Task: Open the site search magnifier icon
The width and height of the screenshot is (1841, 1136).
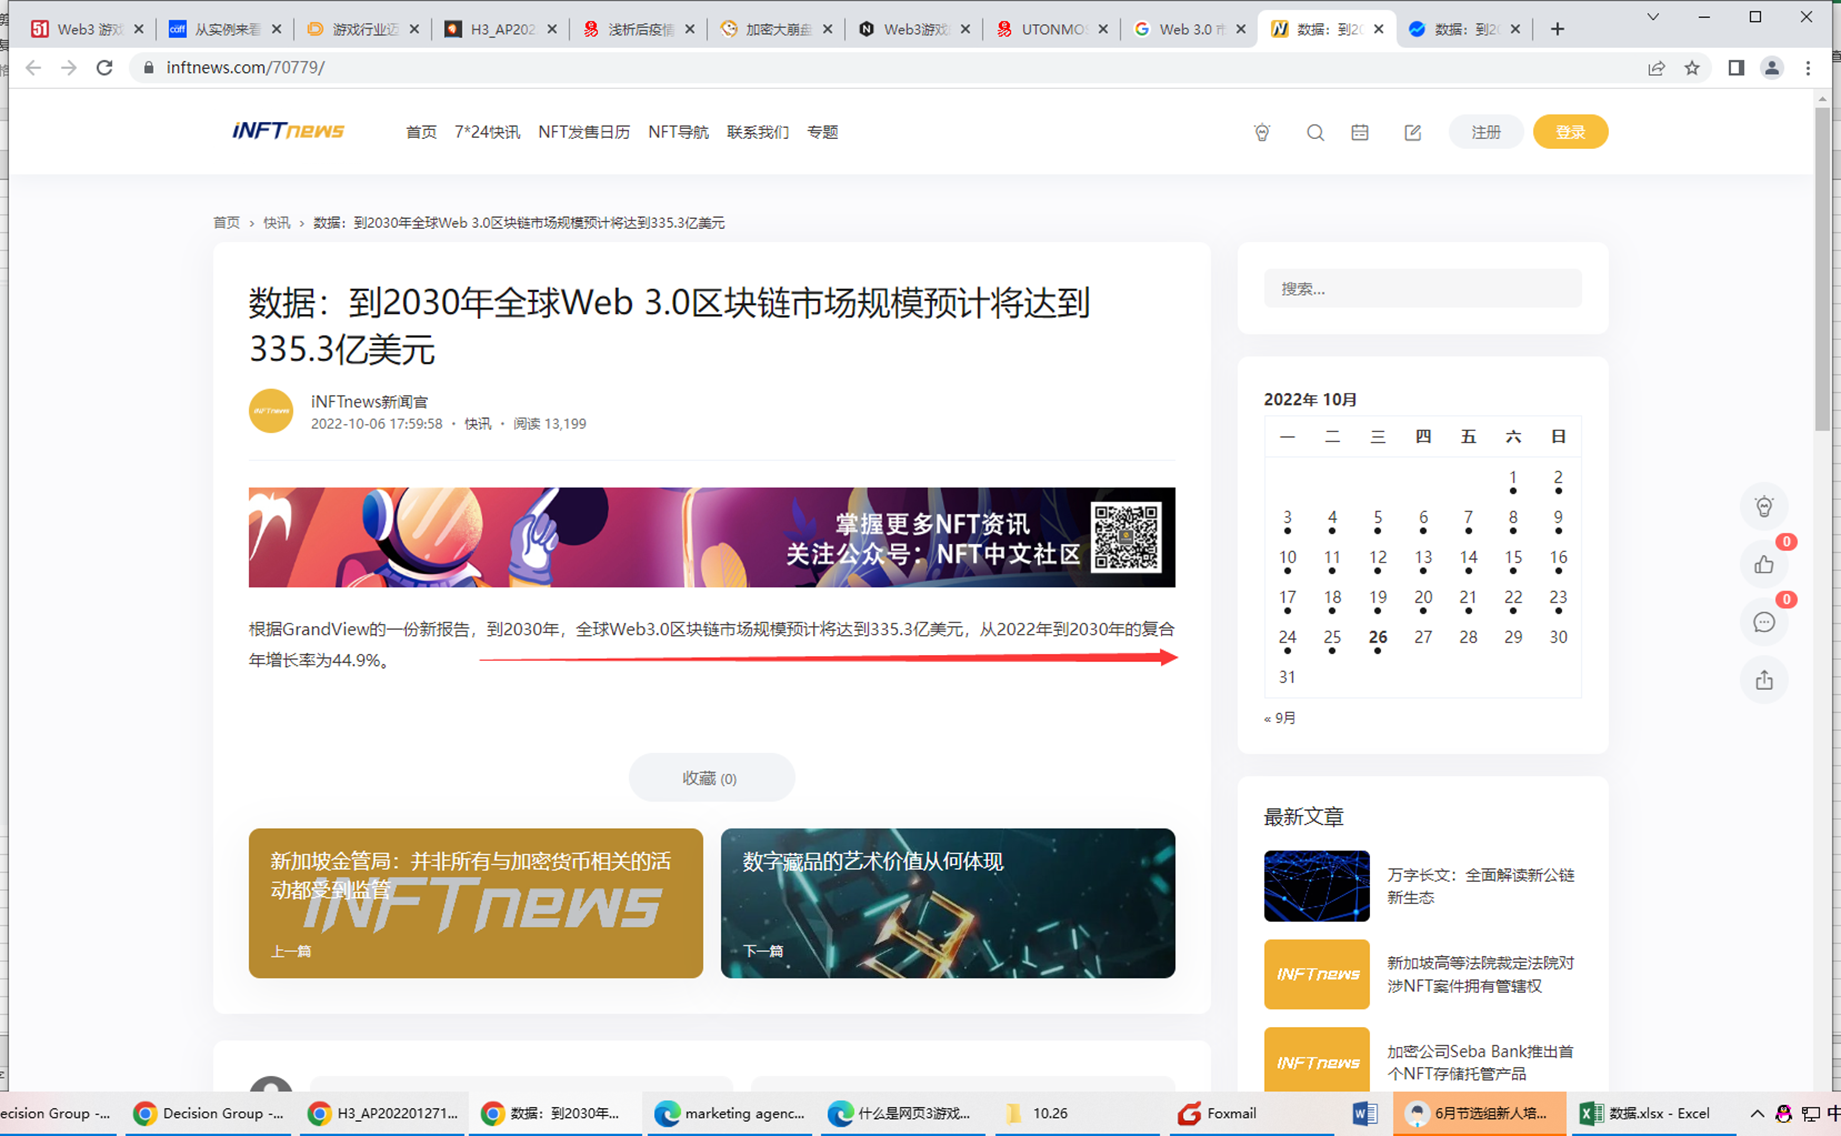Action: [x=1315, y=132]
